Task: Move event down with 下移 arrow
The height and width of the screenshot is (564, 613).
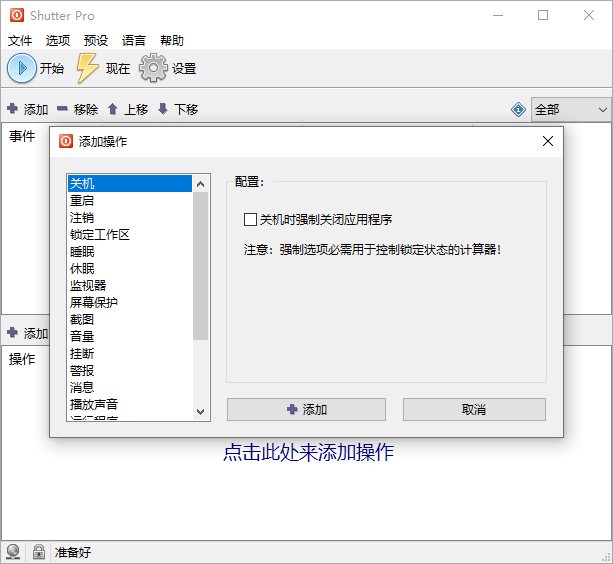Action: [x=163, y=109]
